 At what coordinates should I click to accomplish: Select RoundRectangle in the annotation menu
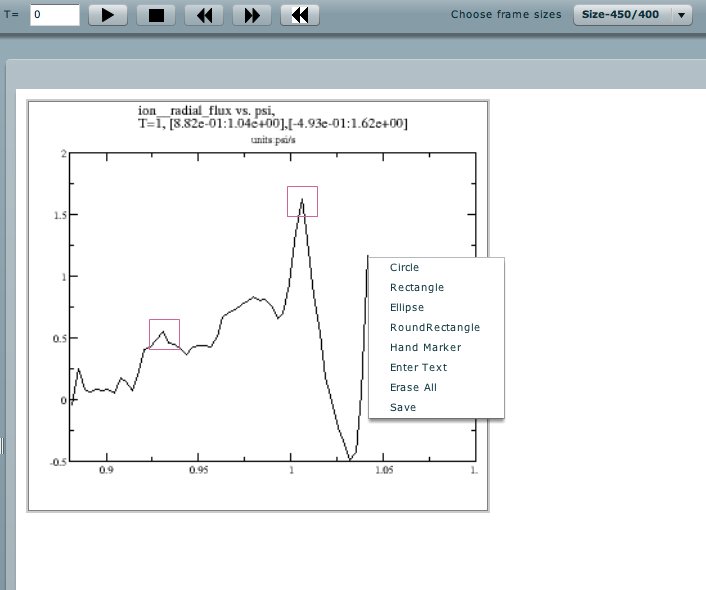coord(435,327)
